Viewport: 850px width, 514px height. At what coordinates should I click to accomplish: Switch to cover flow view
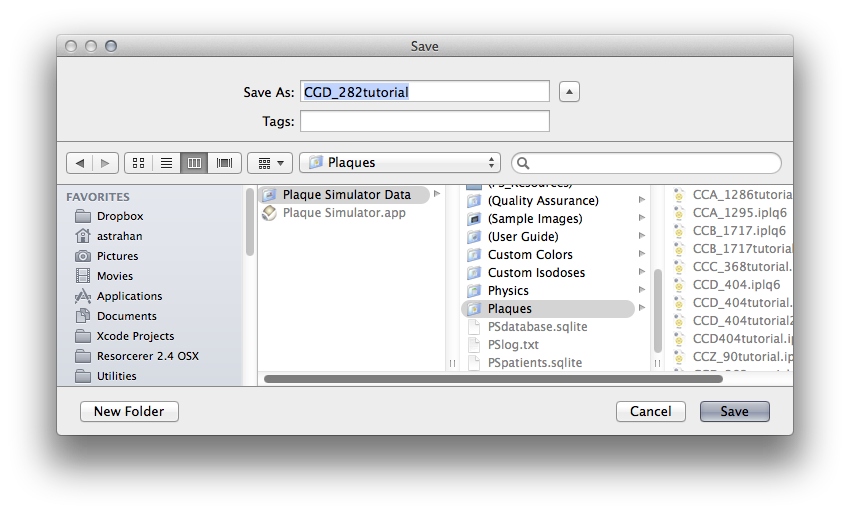[x=224, y=162]
